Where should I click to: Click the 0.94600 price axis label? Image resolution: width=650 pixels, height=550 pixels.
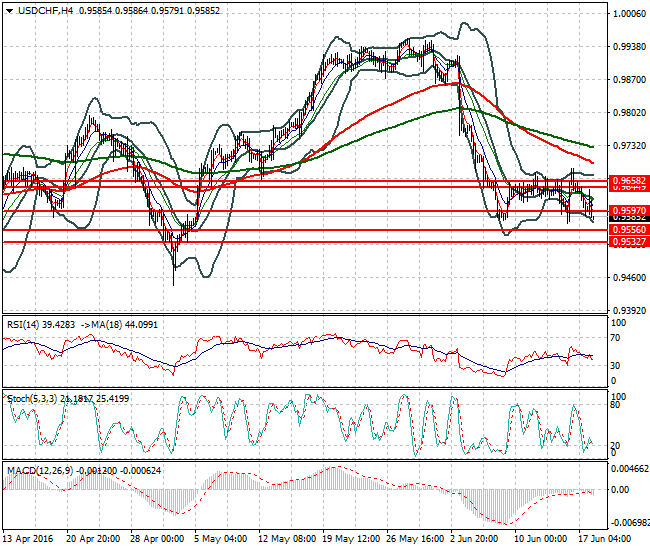tap(629, 277)
